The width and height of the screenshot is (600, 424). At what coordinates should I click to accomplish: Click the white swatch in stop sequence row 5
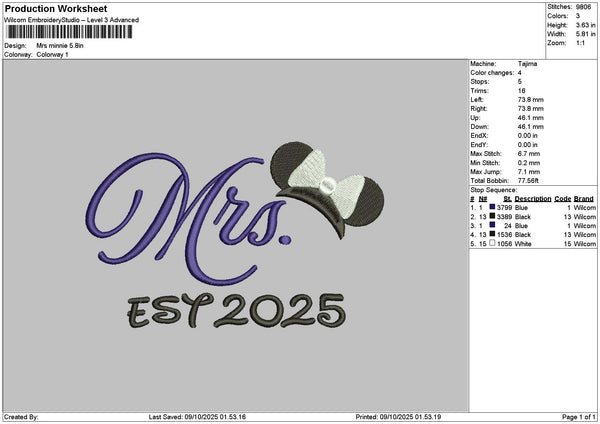tap(492, 243)
